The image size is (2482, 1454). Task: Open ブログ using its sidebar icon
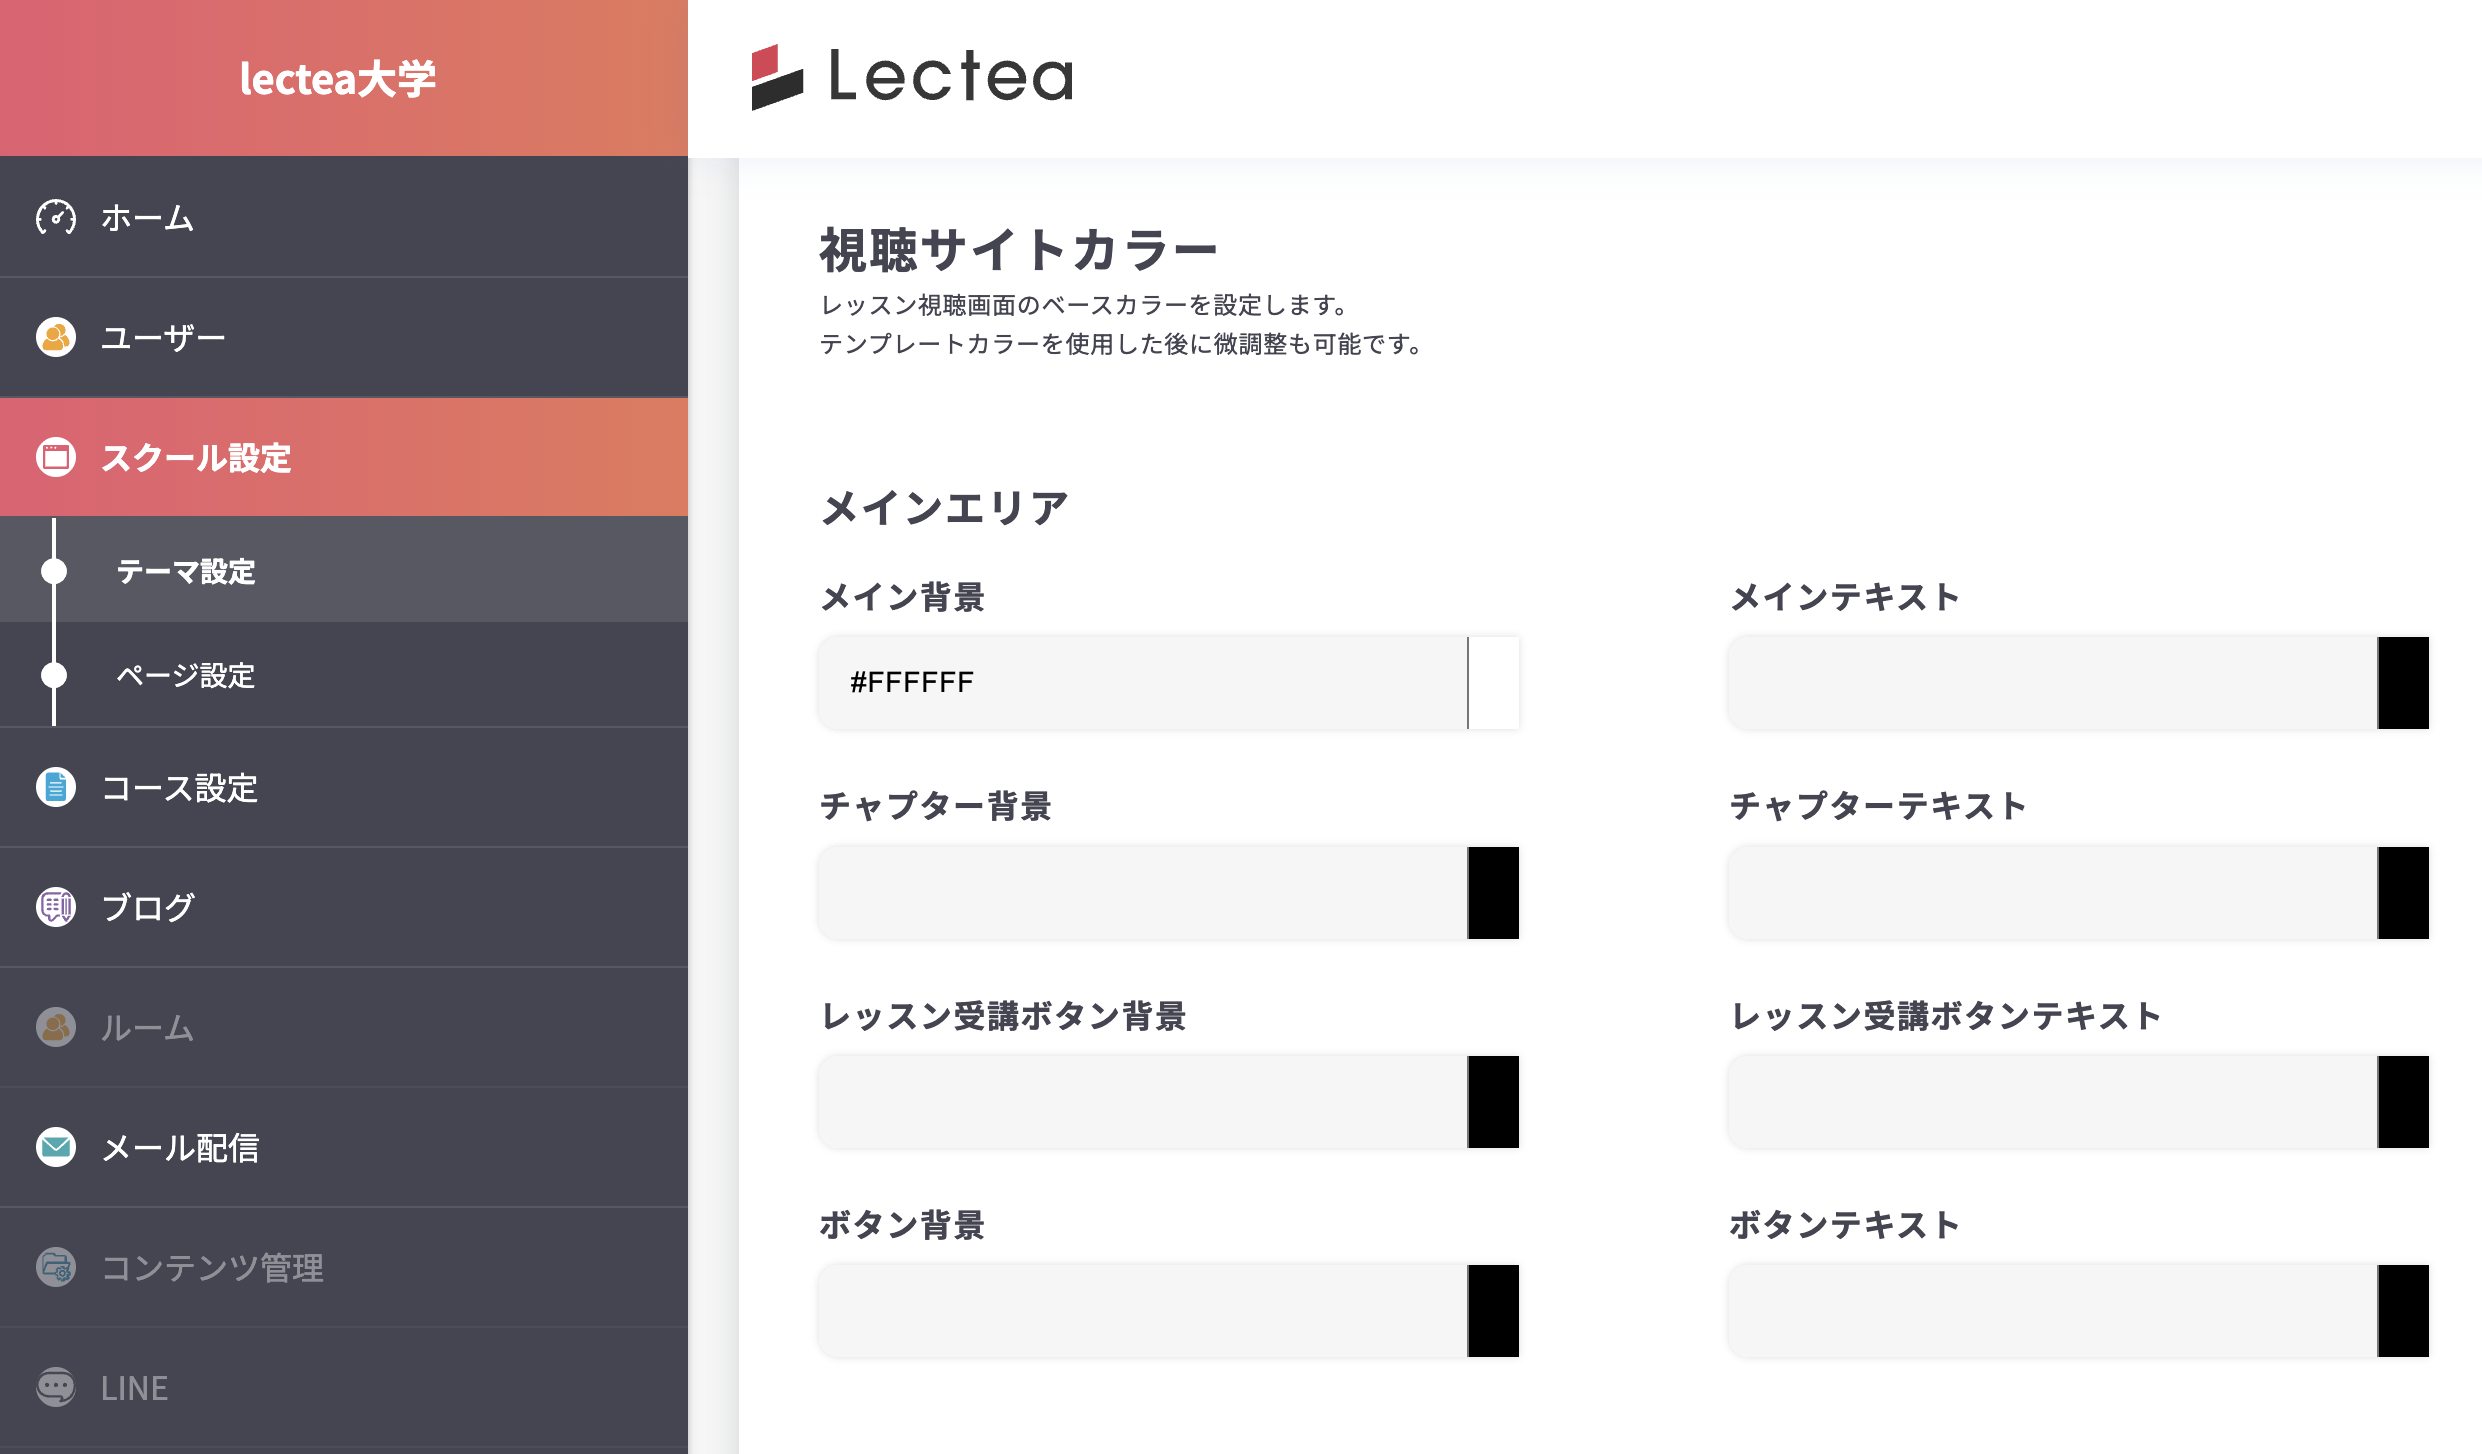(x=57, y=907)
